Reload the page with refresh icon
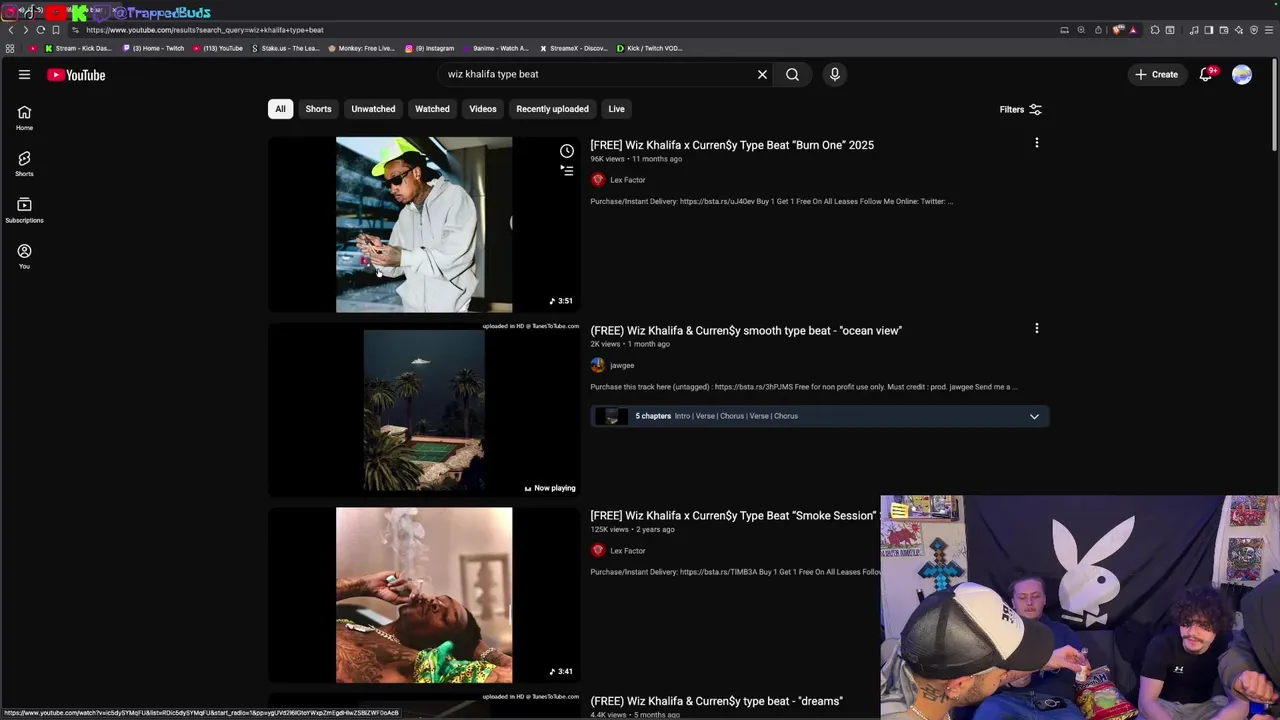Viewport: 1280px width, 720px height. pos(41,30)
